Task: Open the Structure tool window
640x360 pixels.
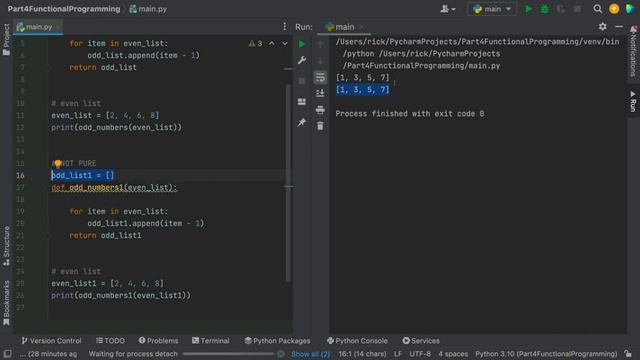Action: [6, 246]
